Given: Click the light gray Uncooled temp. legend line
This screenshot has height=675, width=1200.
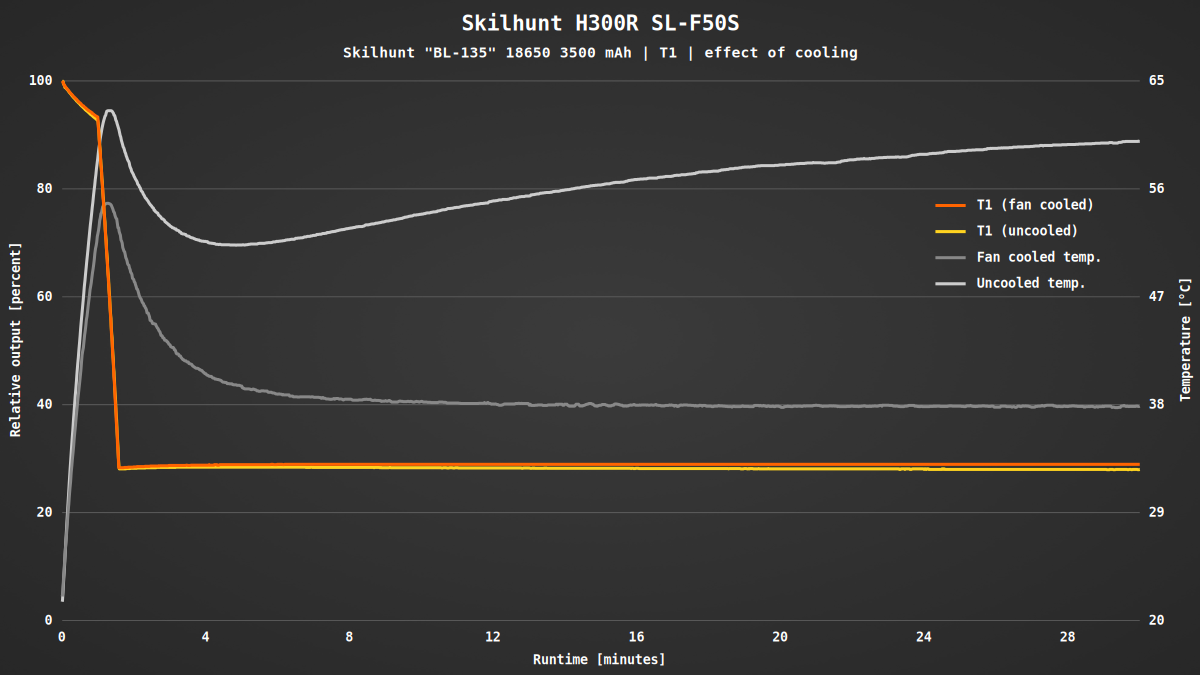Looking at the screenshot, I should 950,283.
